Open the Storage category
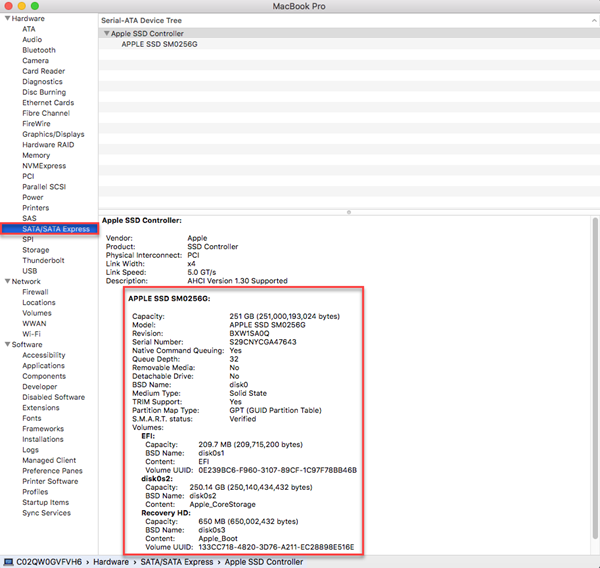Image resolution: width=600 pixels, height=568 pixels. (x=36, y=250)
